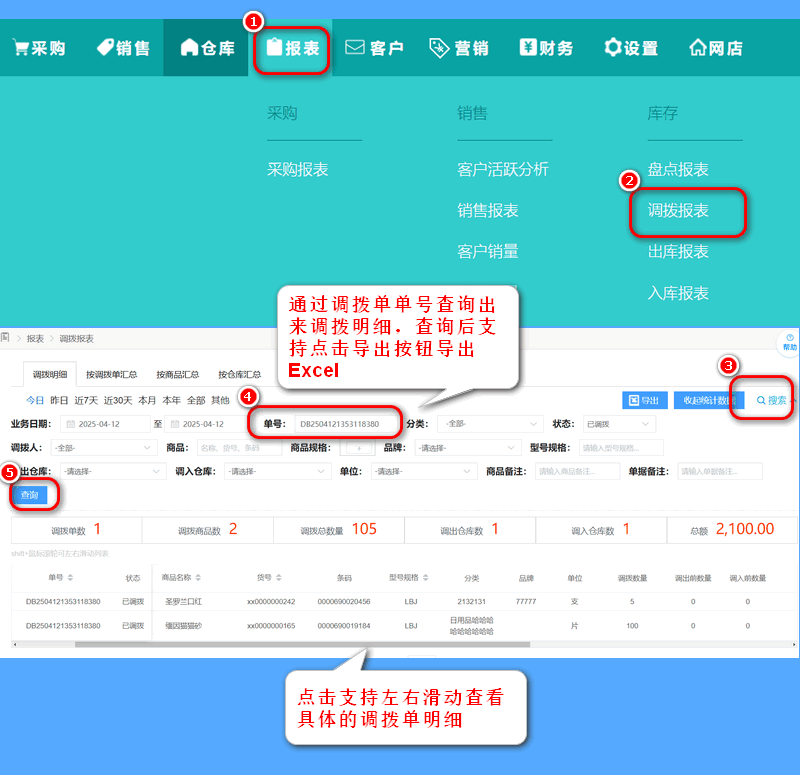
Task: Focus the 商品备注 input field
Action: [577, 471]
